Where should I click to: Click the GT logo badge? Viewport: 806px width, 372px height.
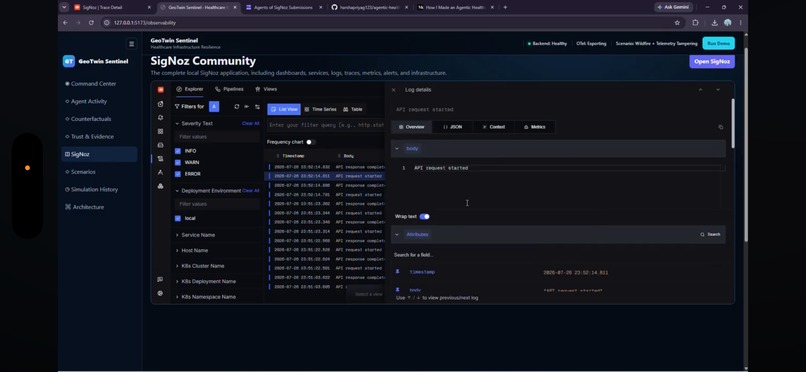pyautogui.click(x=69, y=61)
